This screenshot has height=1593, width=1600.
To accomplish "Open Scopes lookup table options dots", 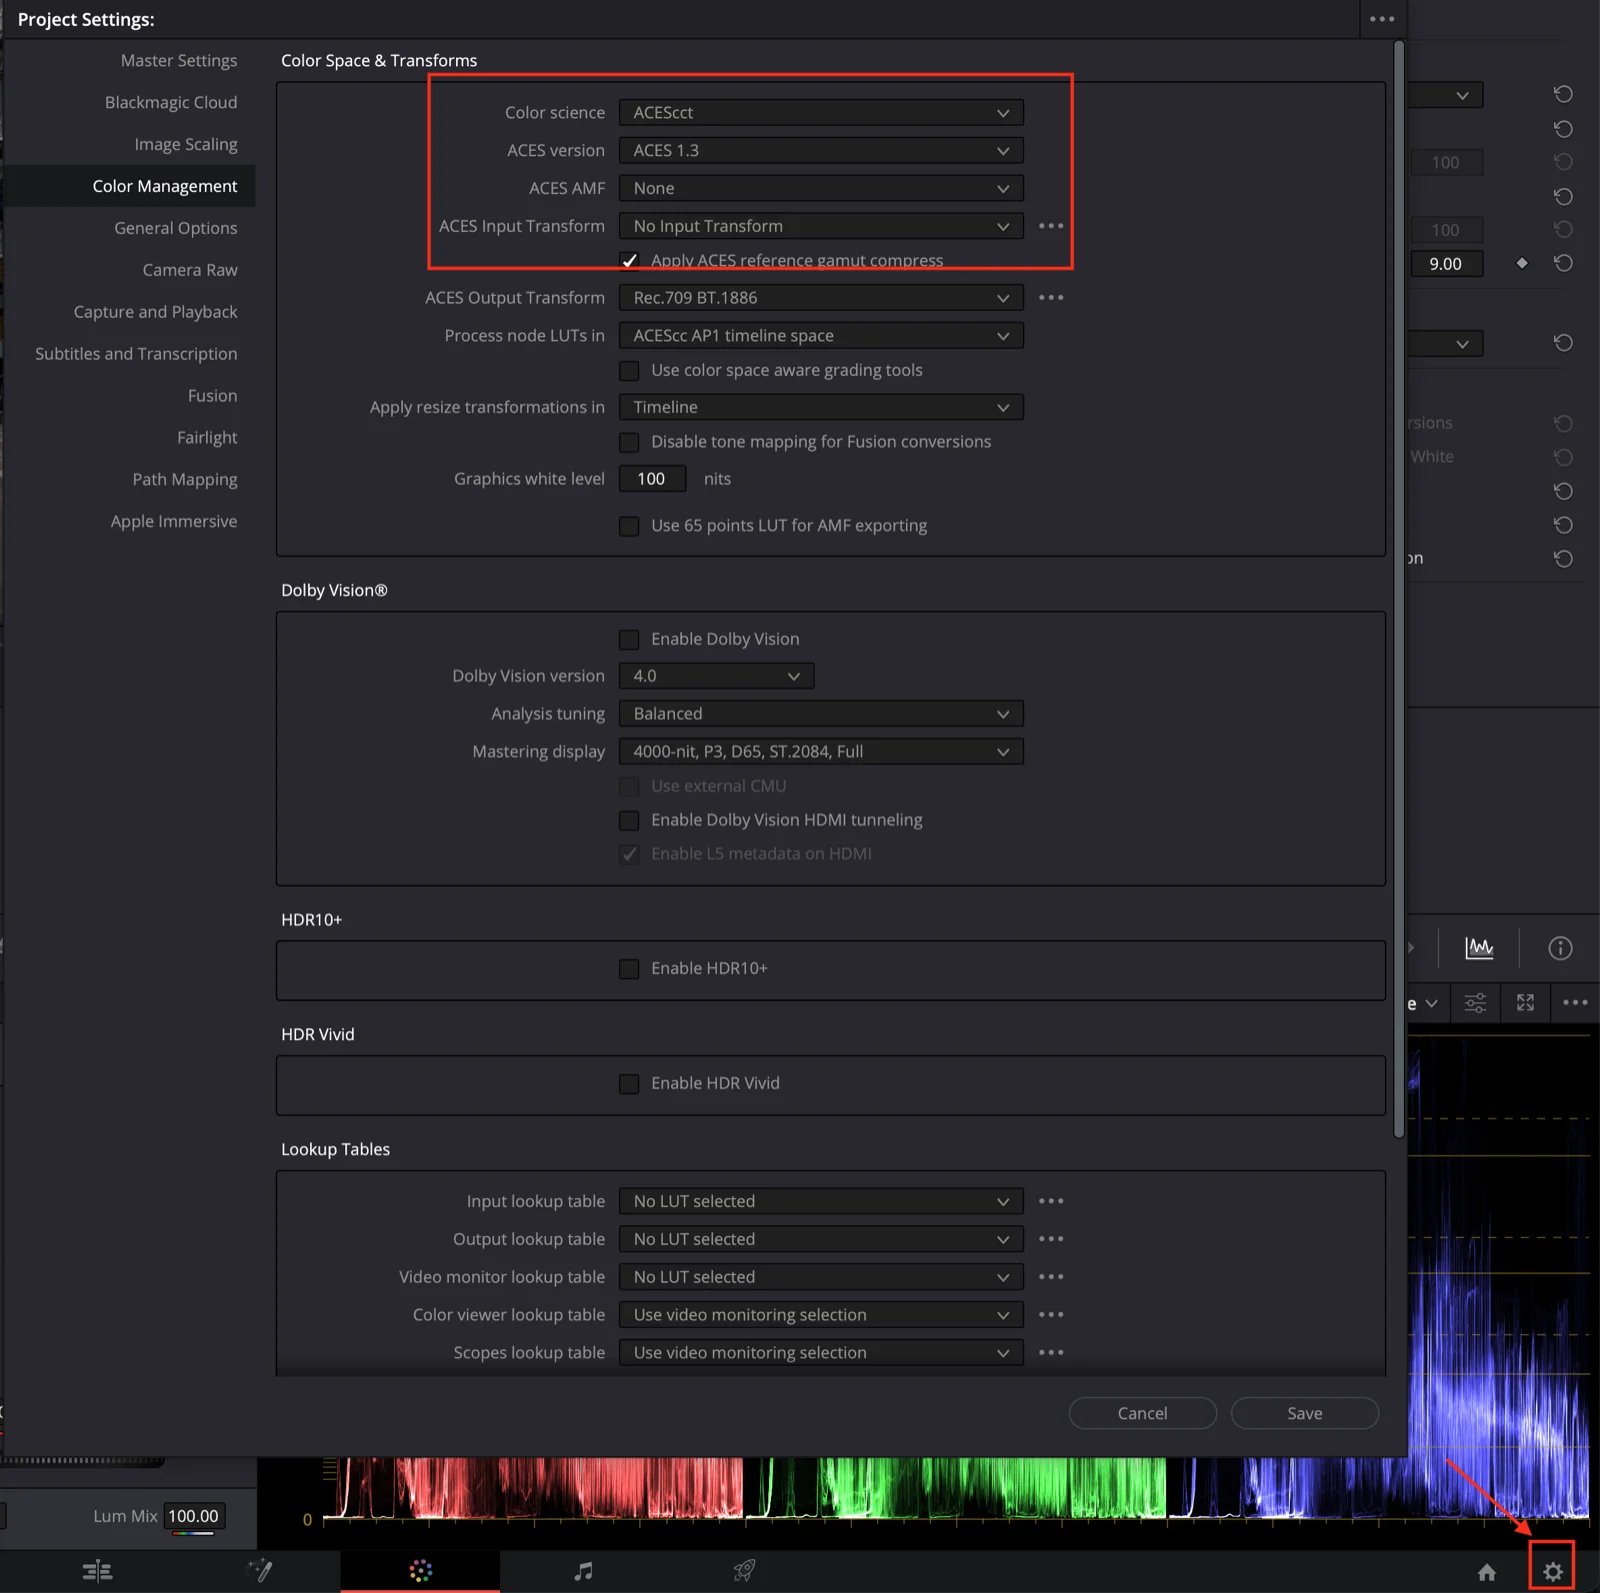I will [x=1051, y=1353].
